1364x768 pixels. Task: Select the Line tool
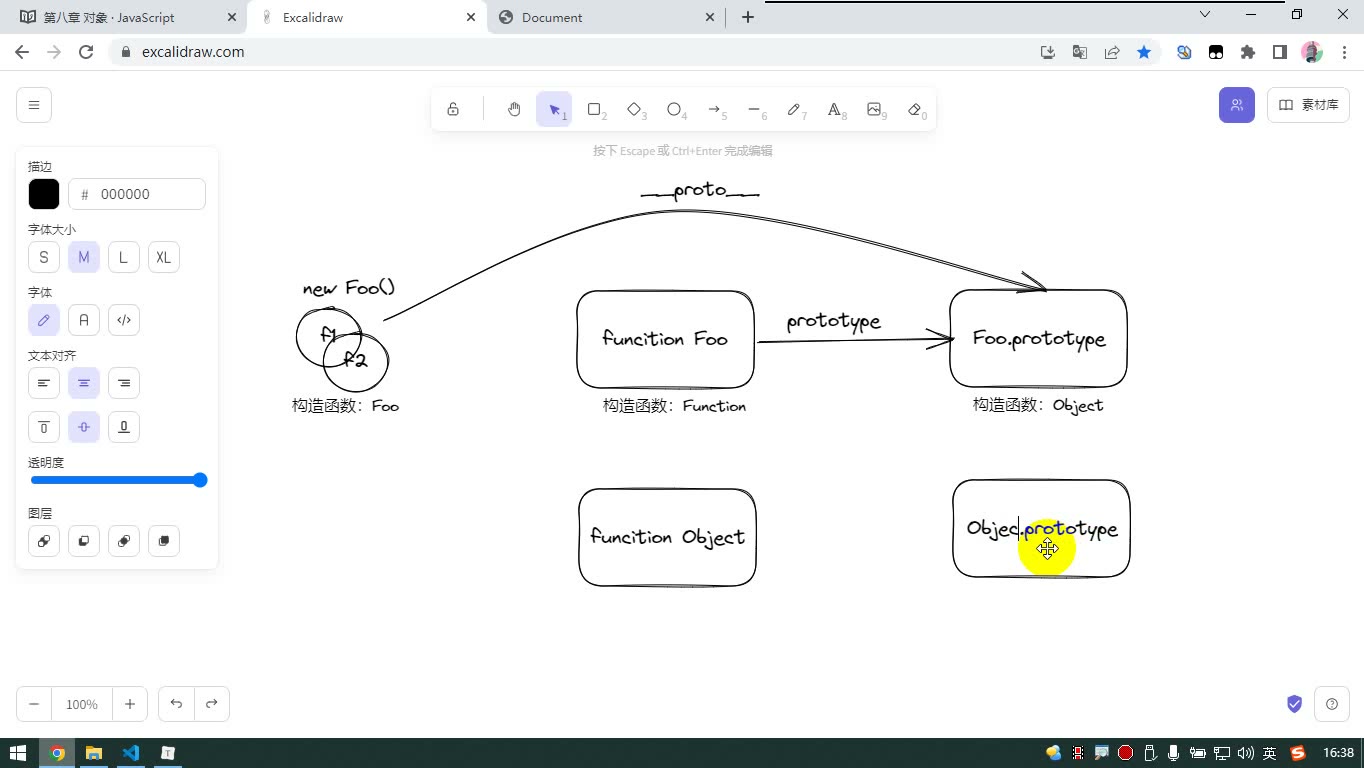pyautogui.click(x=755, y=110)
